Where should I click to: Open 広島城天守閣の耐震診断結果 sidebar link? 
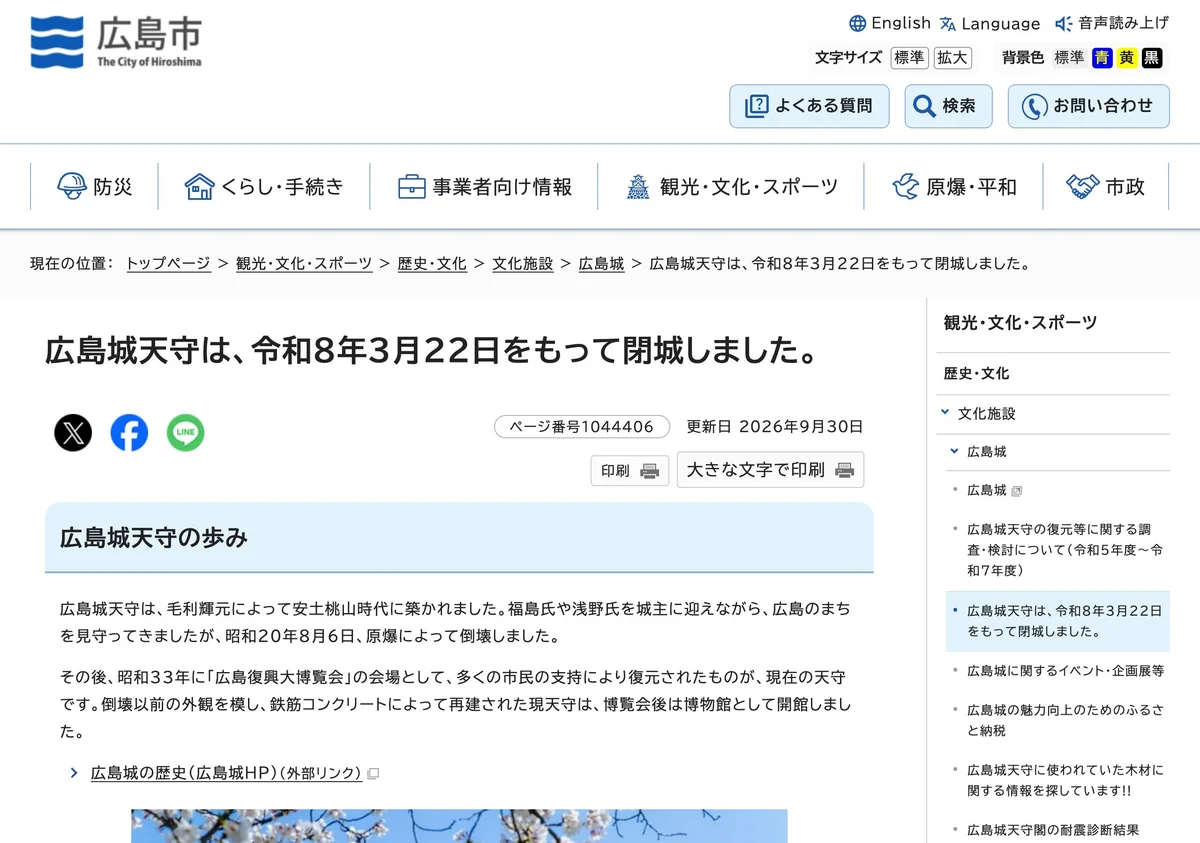pyautogui.click(x=1053, y=830)
